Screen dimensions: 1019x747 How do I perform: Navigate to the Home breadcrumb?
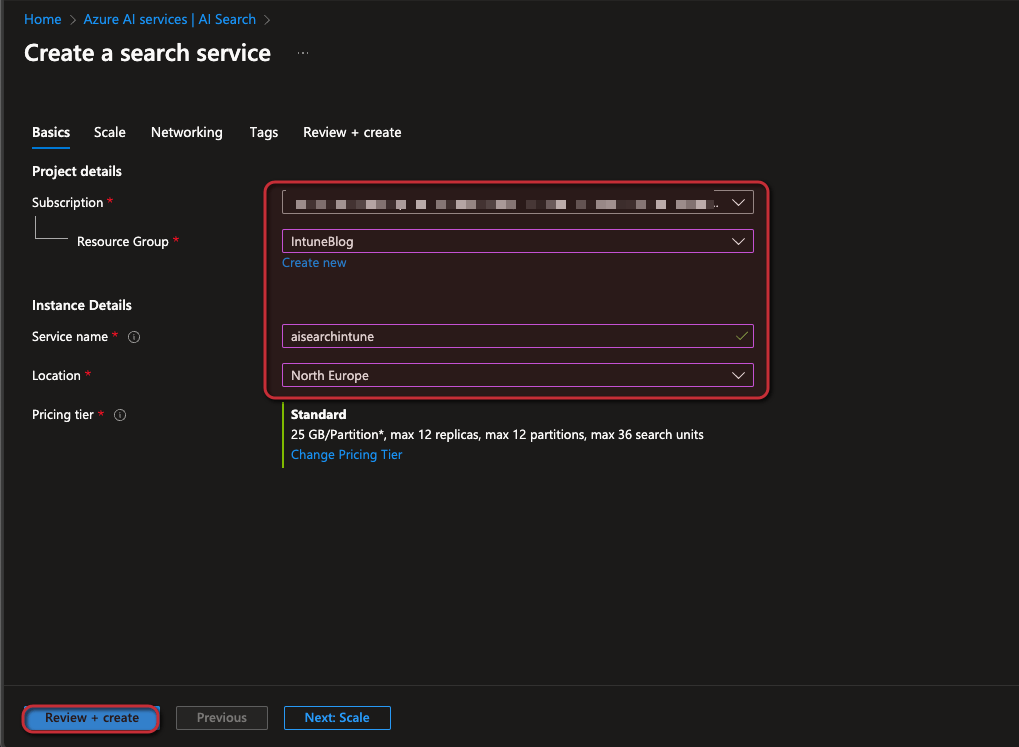tap(42, 19)
